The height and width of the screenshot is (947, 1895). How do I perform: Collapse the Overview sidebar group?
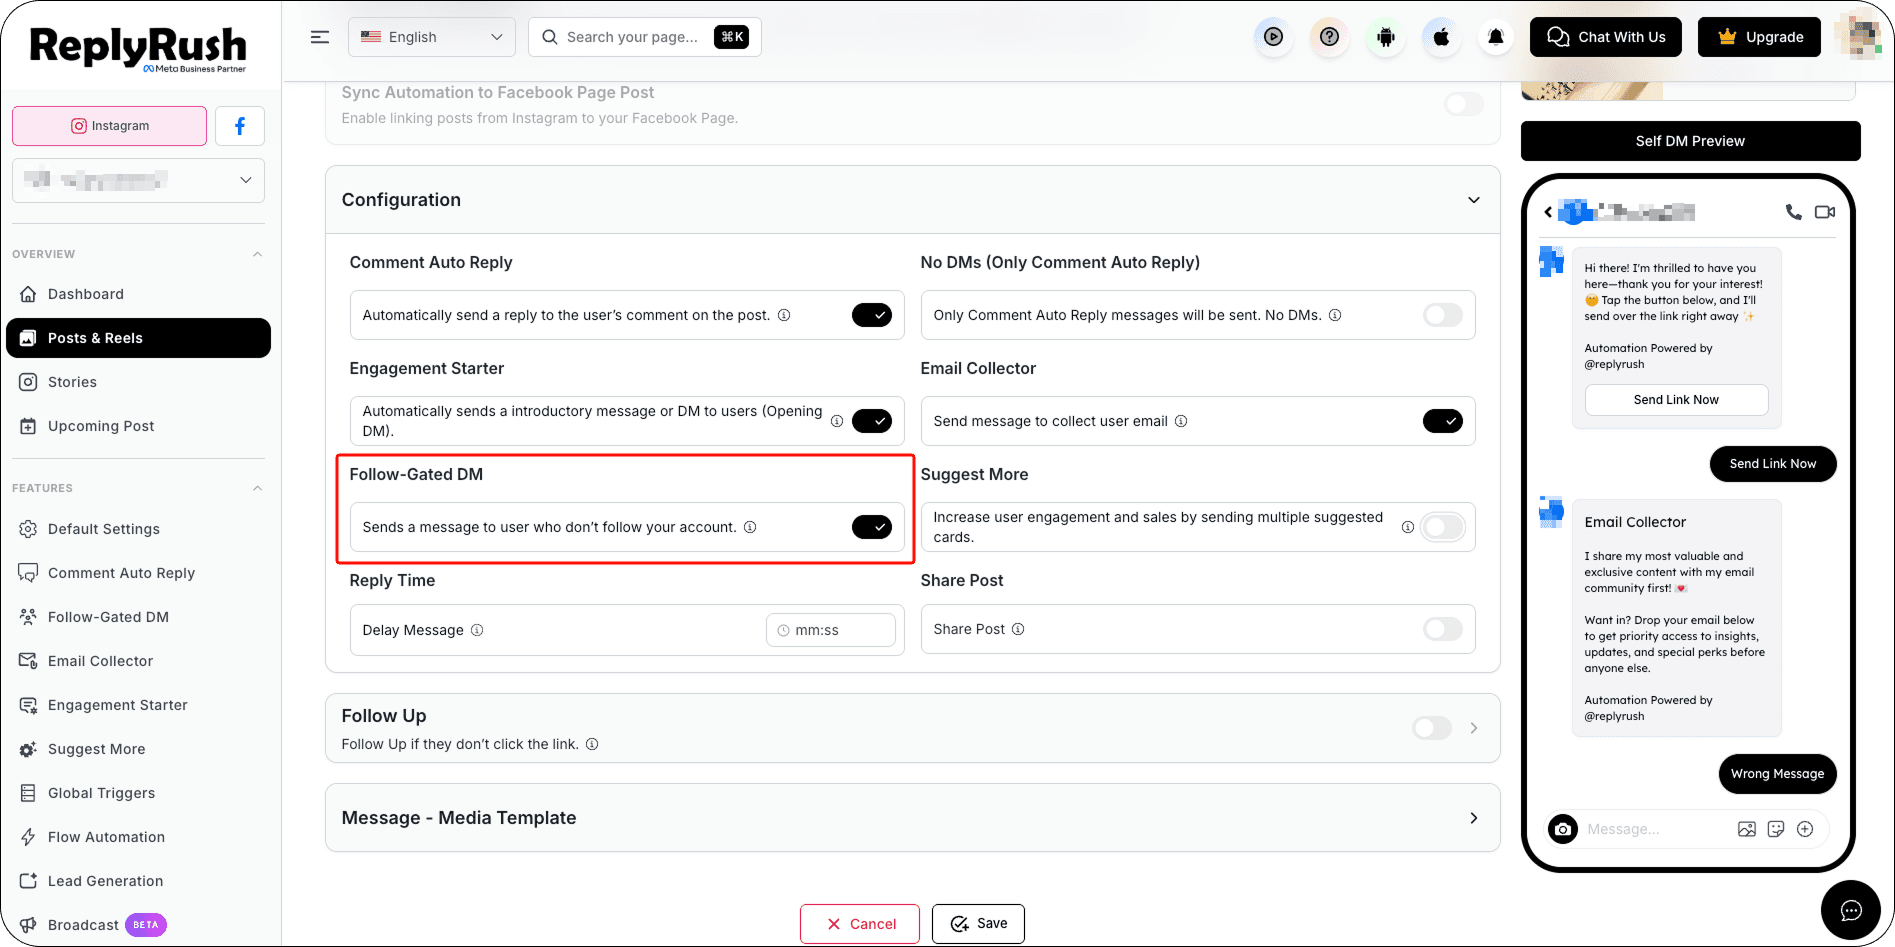click(257, 254)
